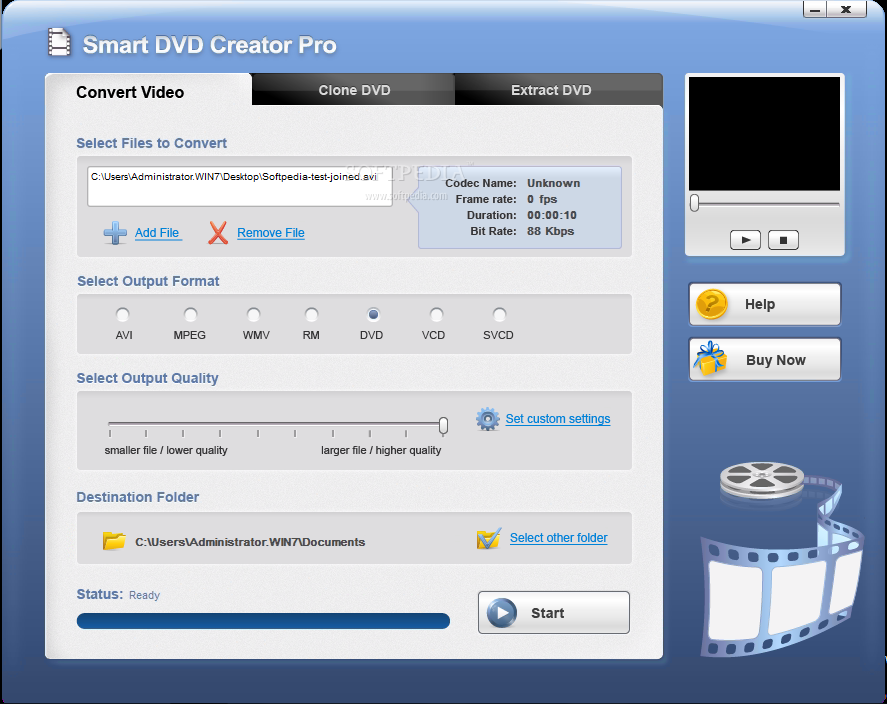Image resolution: width=887 pixels, height=704 pixels.
Task: Click Select other folder link
Action: coord(558,538)
